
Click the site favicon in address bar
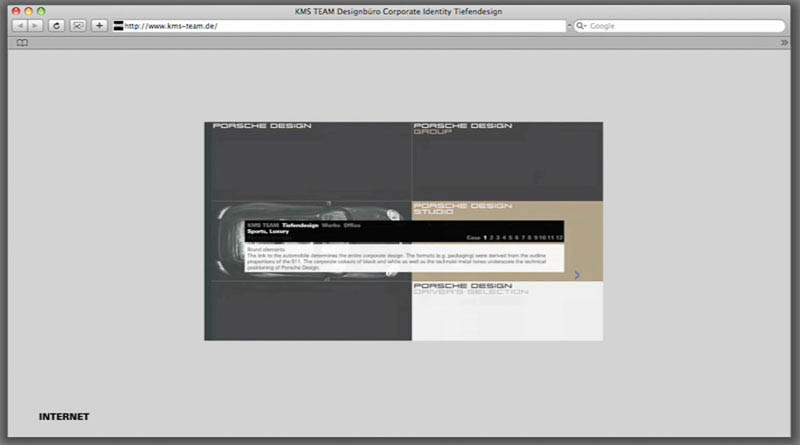[118, 26]
